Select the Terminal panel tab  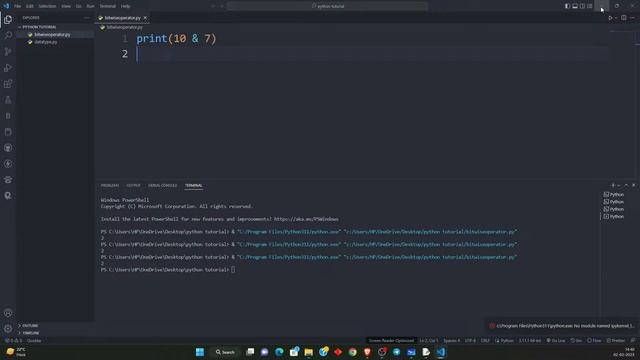(x=193, y=185)
